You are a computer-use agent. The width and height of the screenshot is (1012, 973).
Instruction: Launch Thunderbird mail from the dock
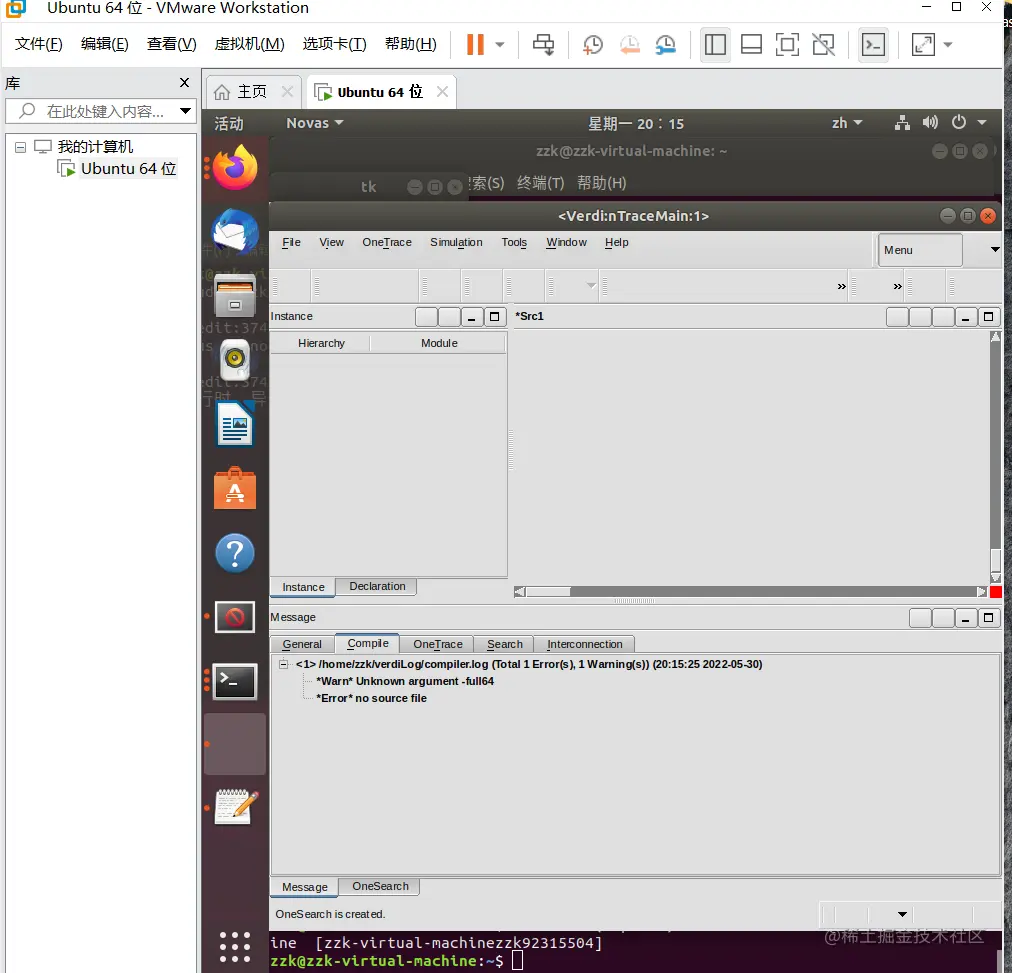coord(235,230)
